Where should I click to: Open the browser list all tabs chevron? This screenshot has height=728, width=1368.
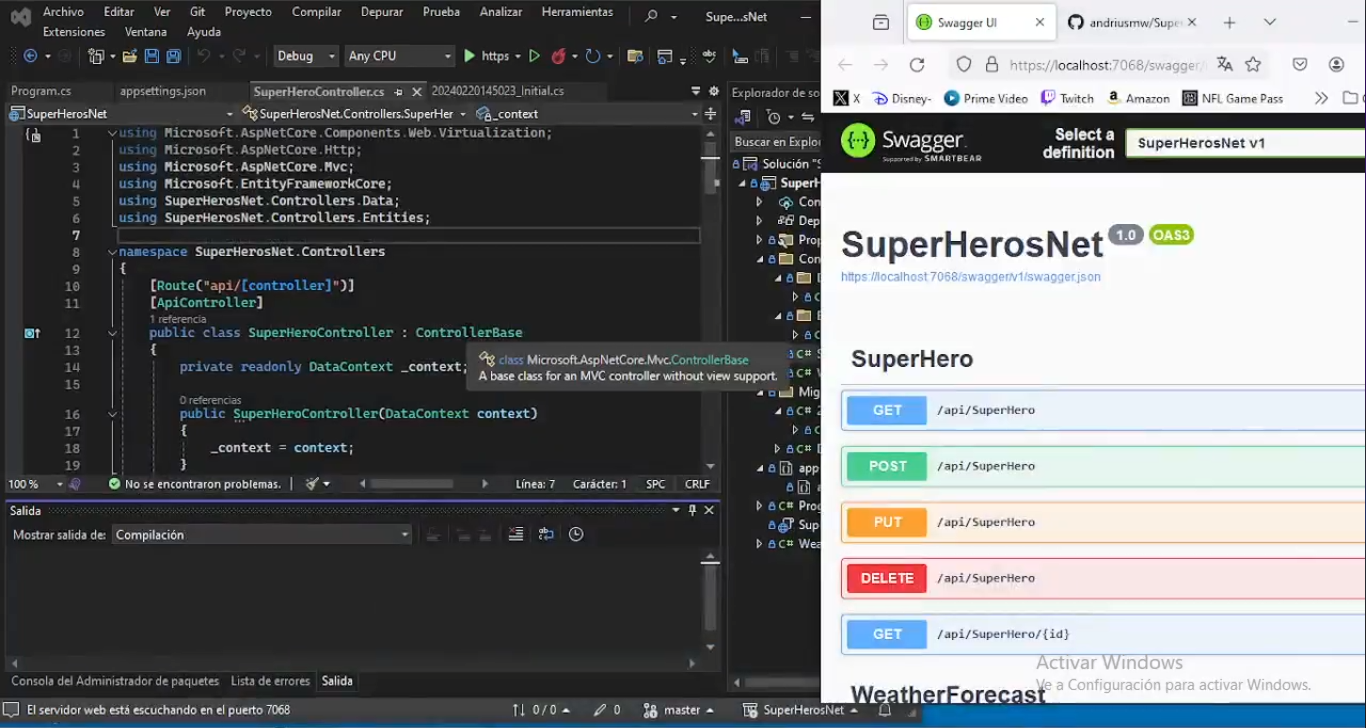[x=1270, y=22]
